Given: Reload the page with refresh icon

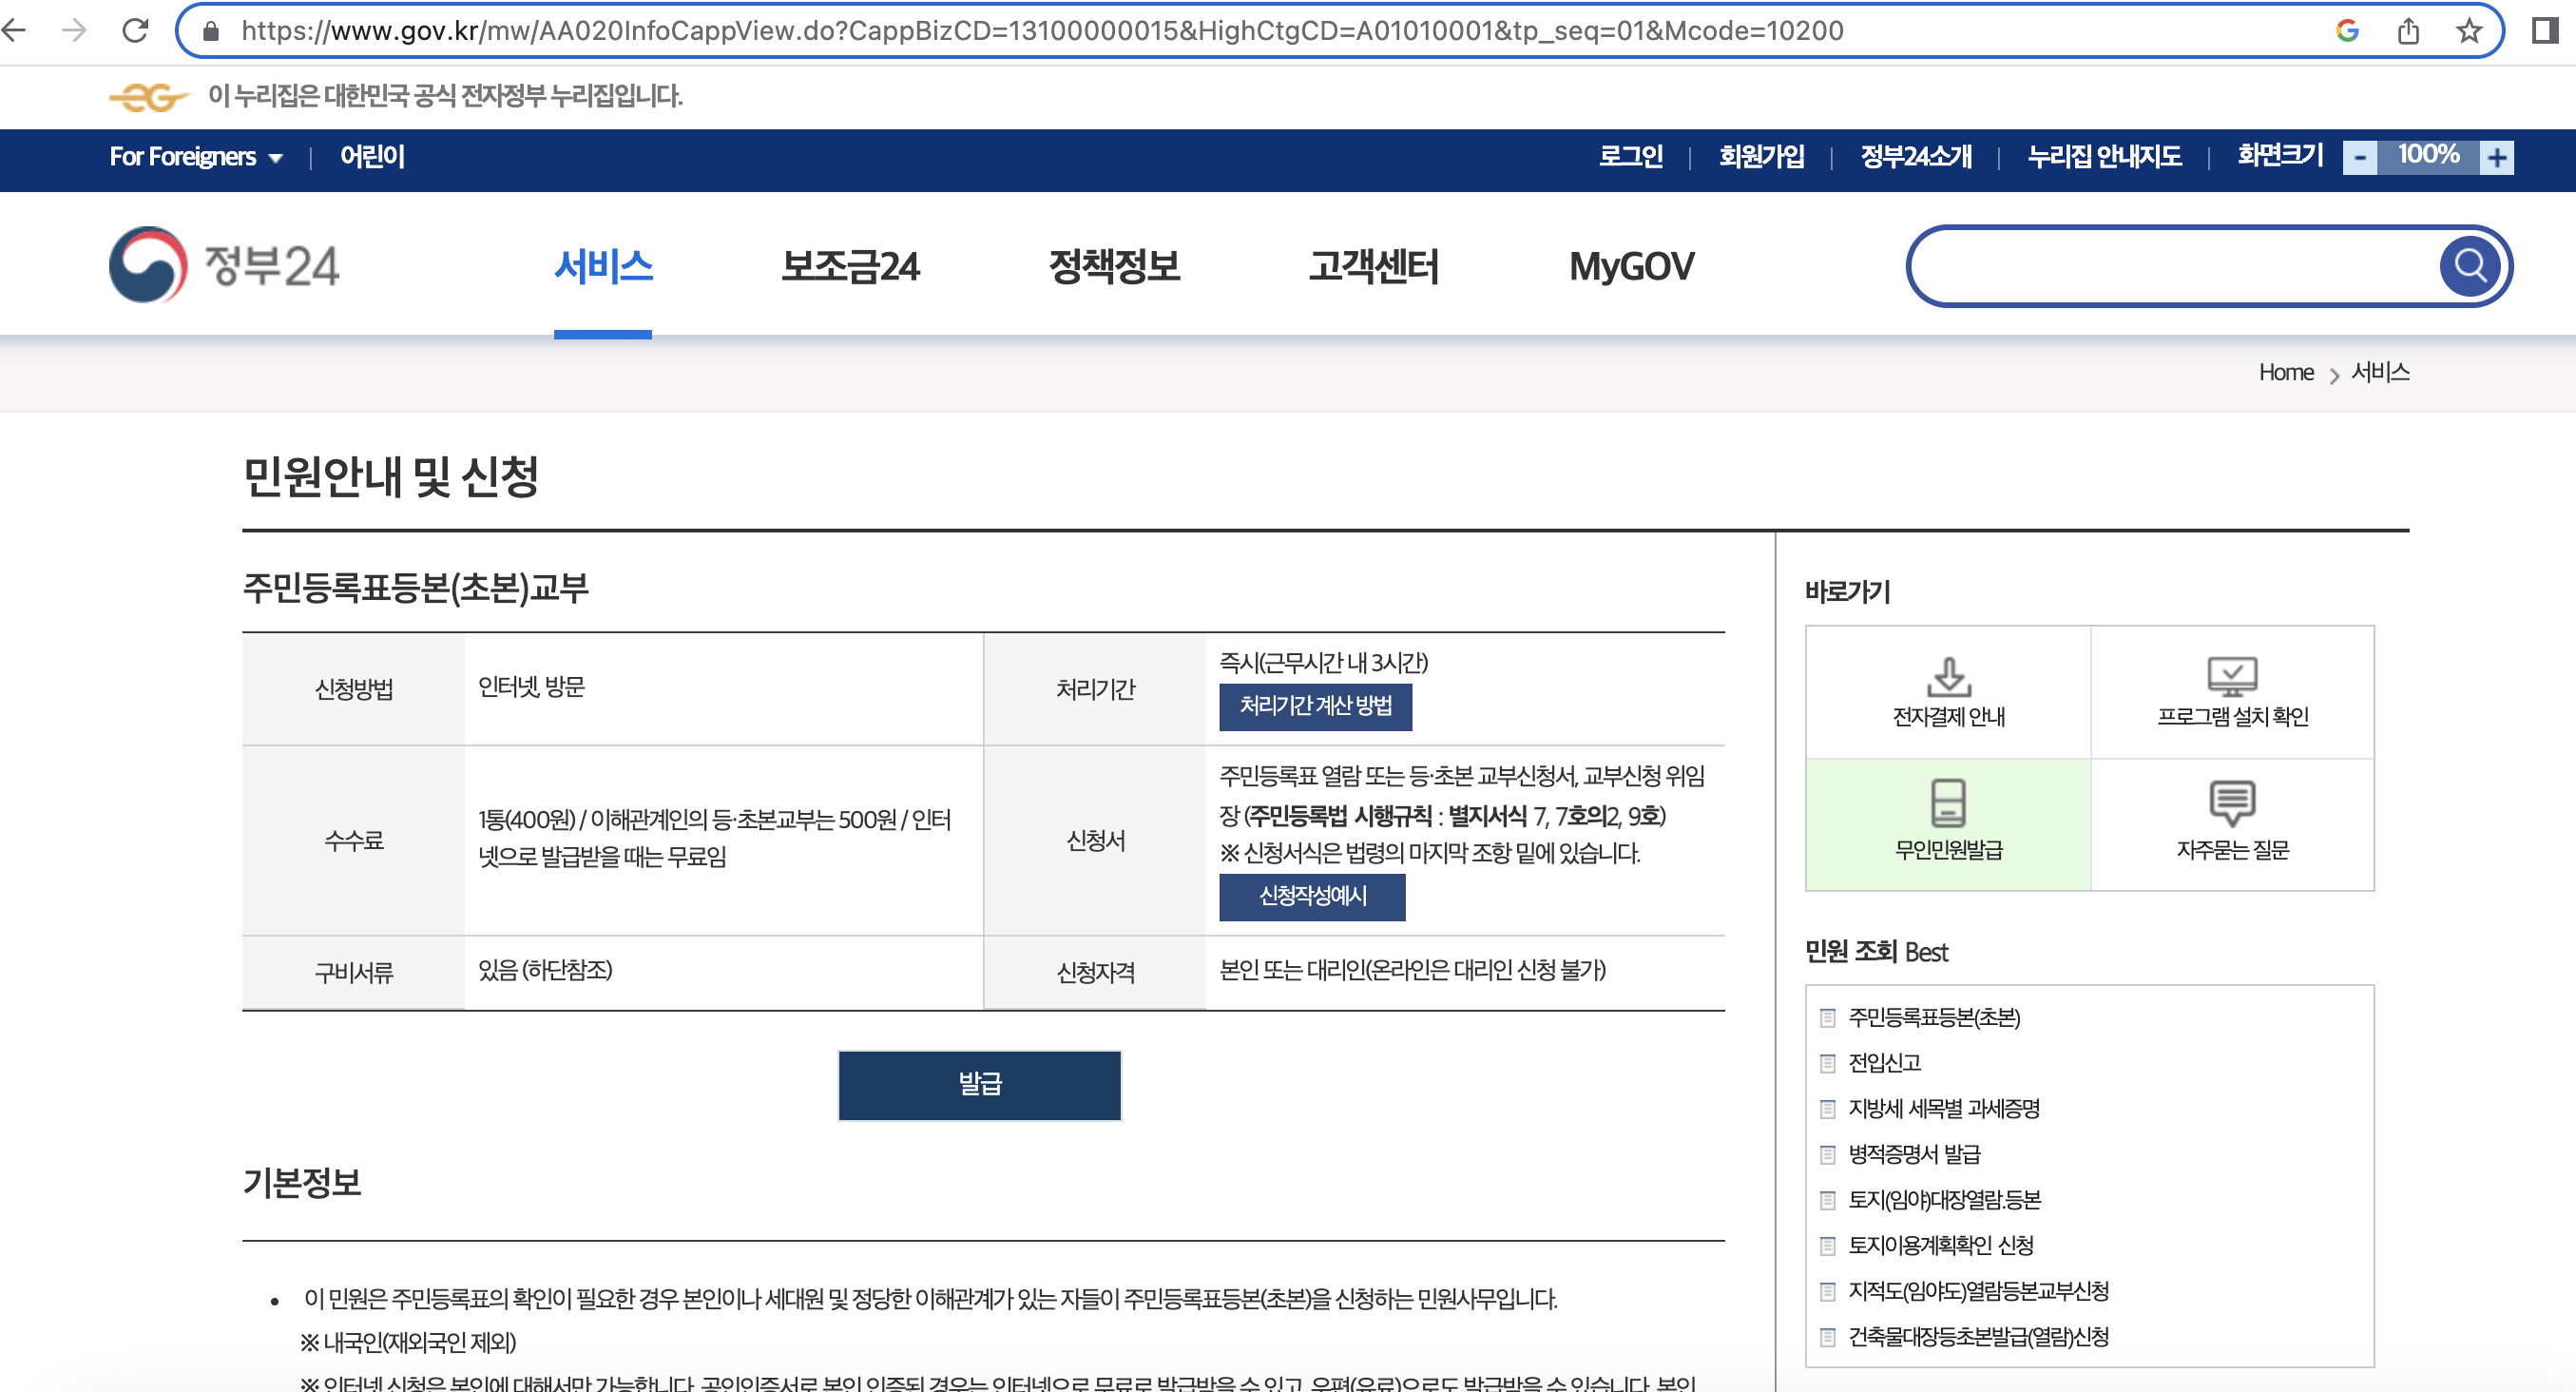Looking at the screenshot, I should tap(135, 31).
